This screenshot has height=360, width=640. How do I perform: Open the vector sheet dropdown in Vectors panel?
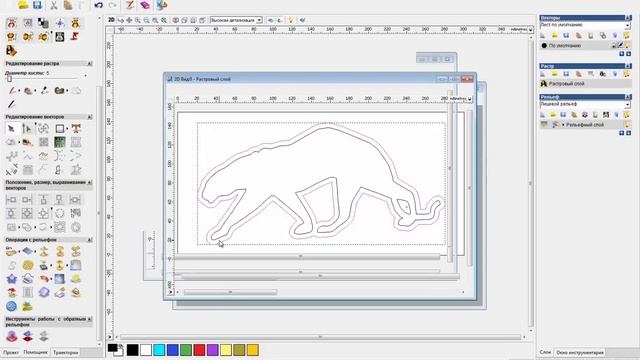627,25
